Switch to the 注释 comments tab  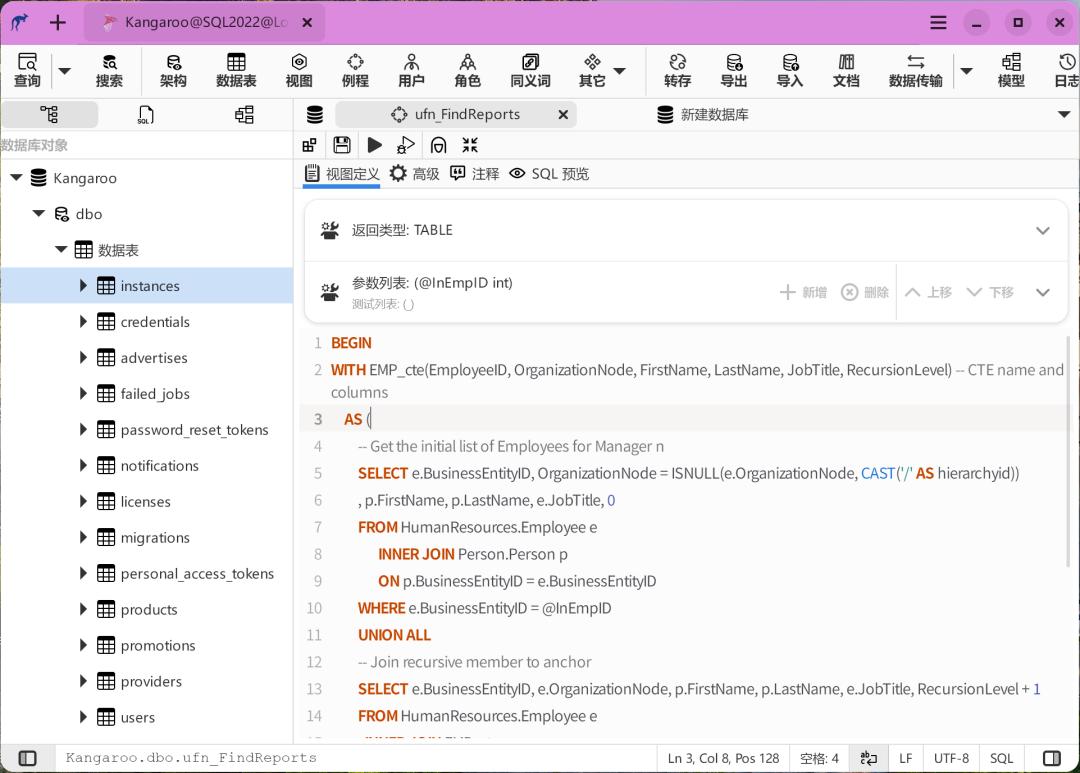click(x=475, y=174)
